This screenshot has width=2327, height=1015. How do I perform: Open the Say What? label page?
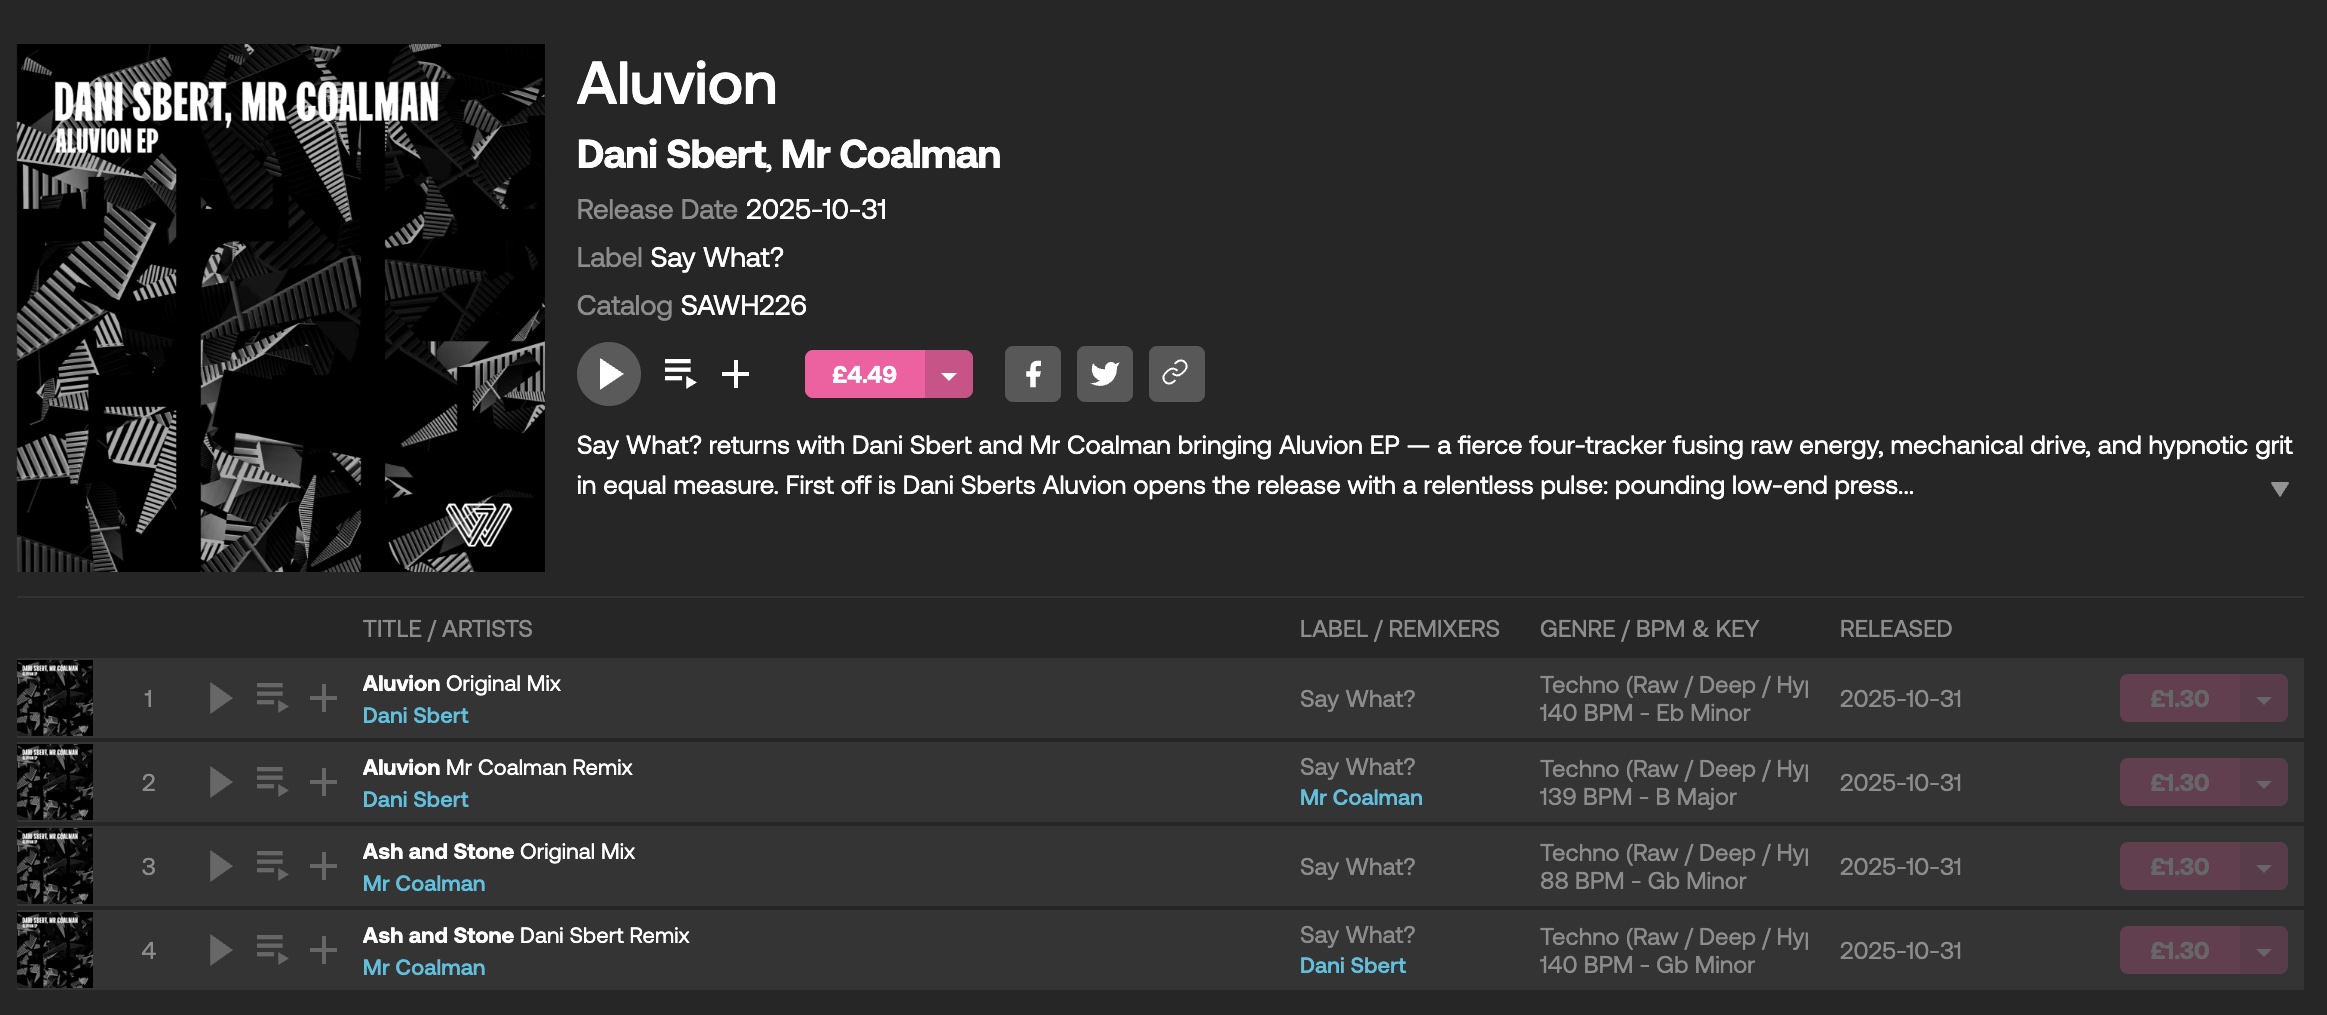coord(716,258)
